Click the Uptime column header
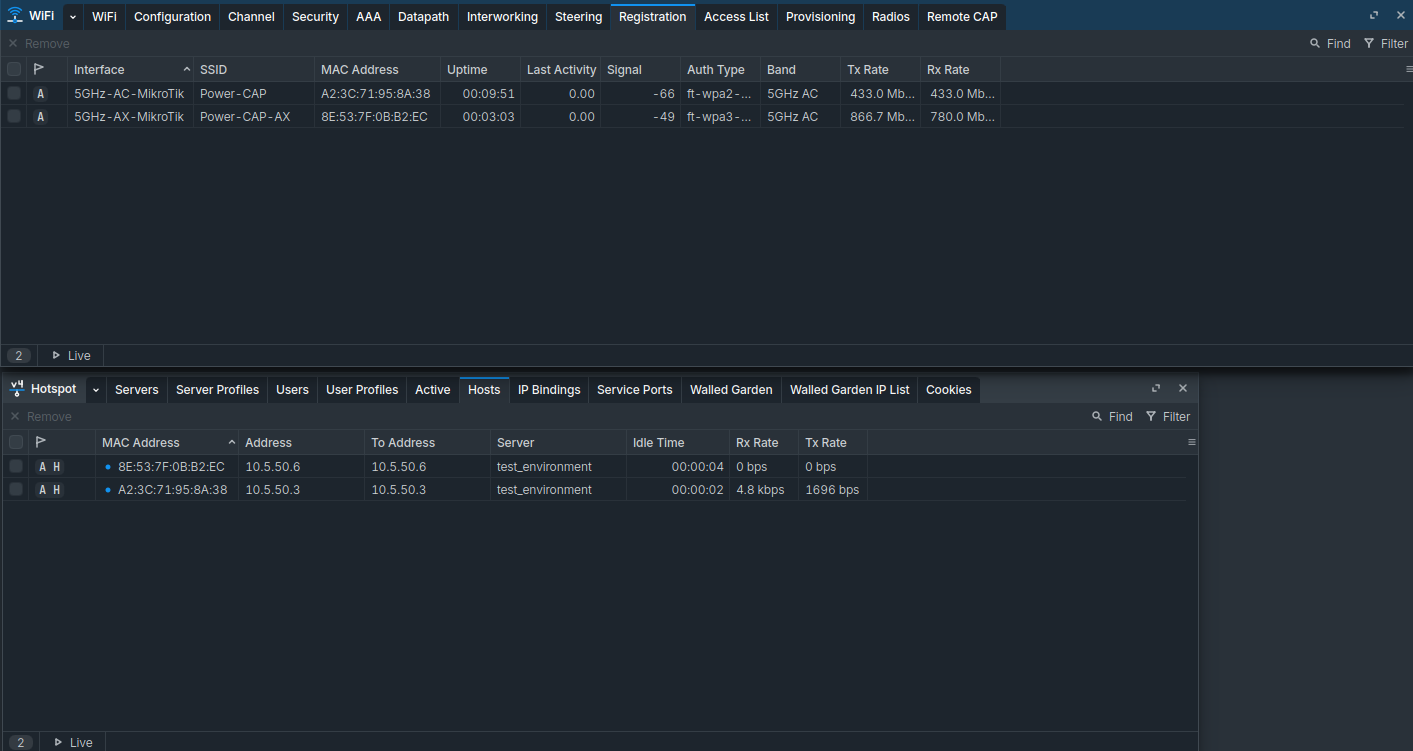1413x751 pixels. [480, 69]
